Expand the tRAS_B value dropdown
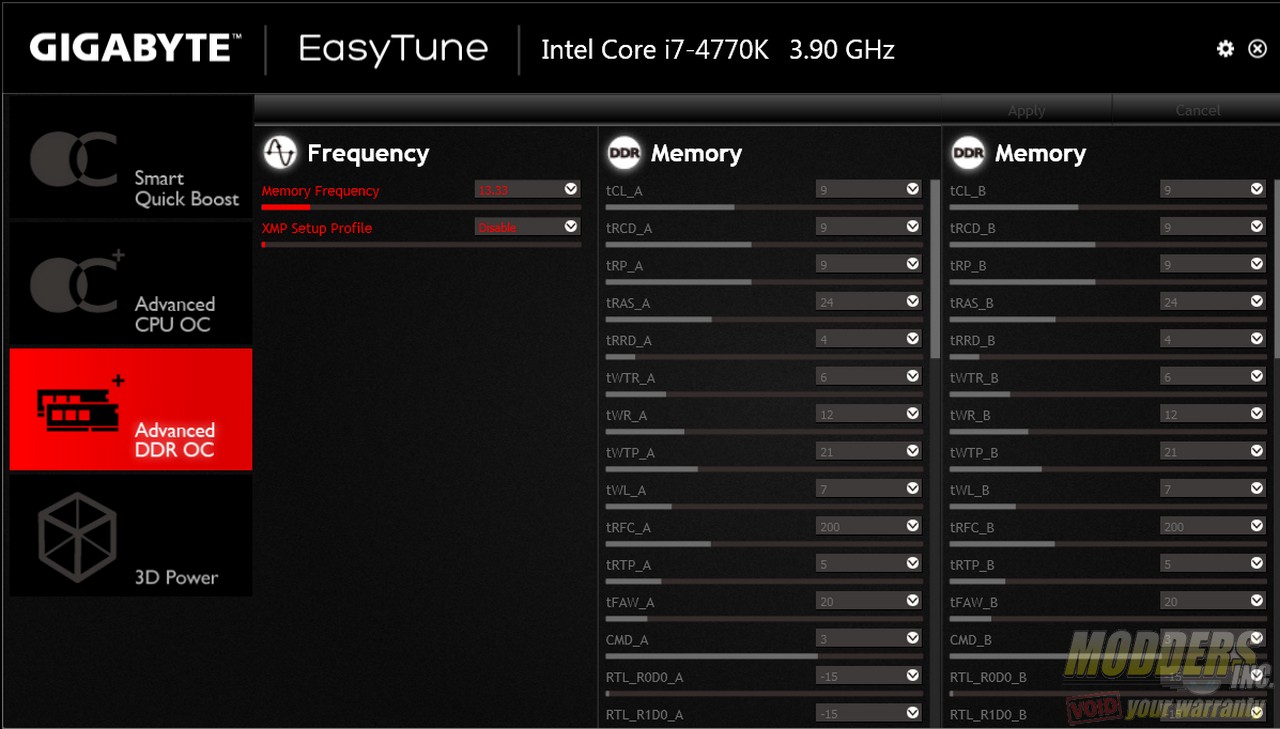The width and height of the screenshot is (1280, 729). point(1212,302)
